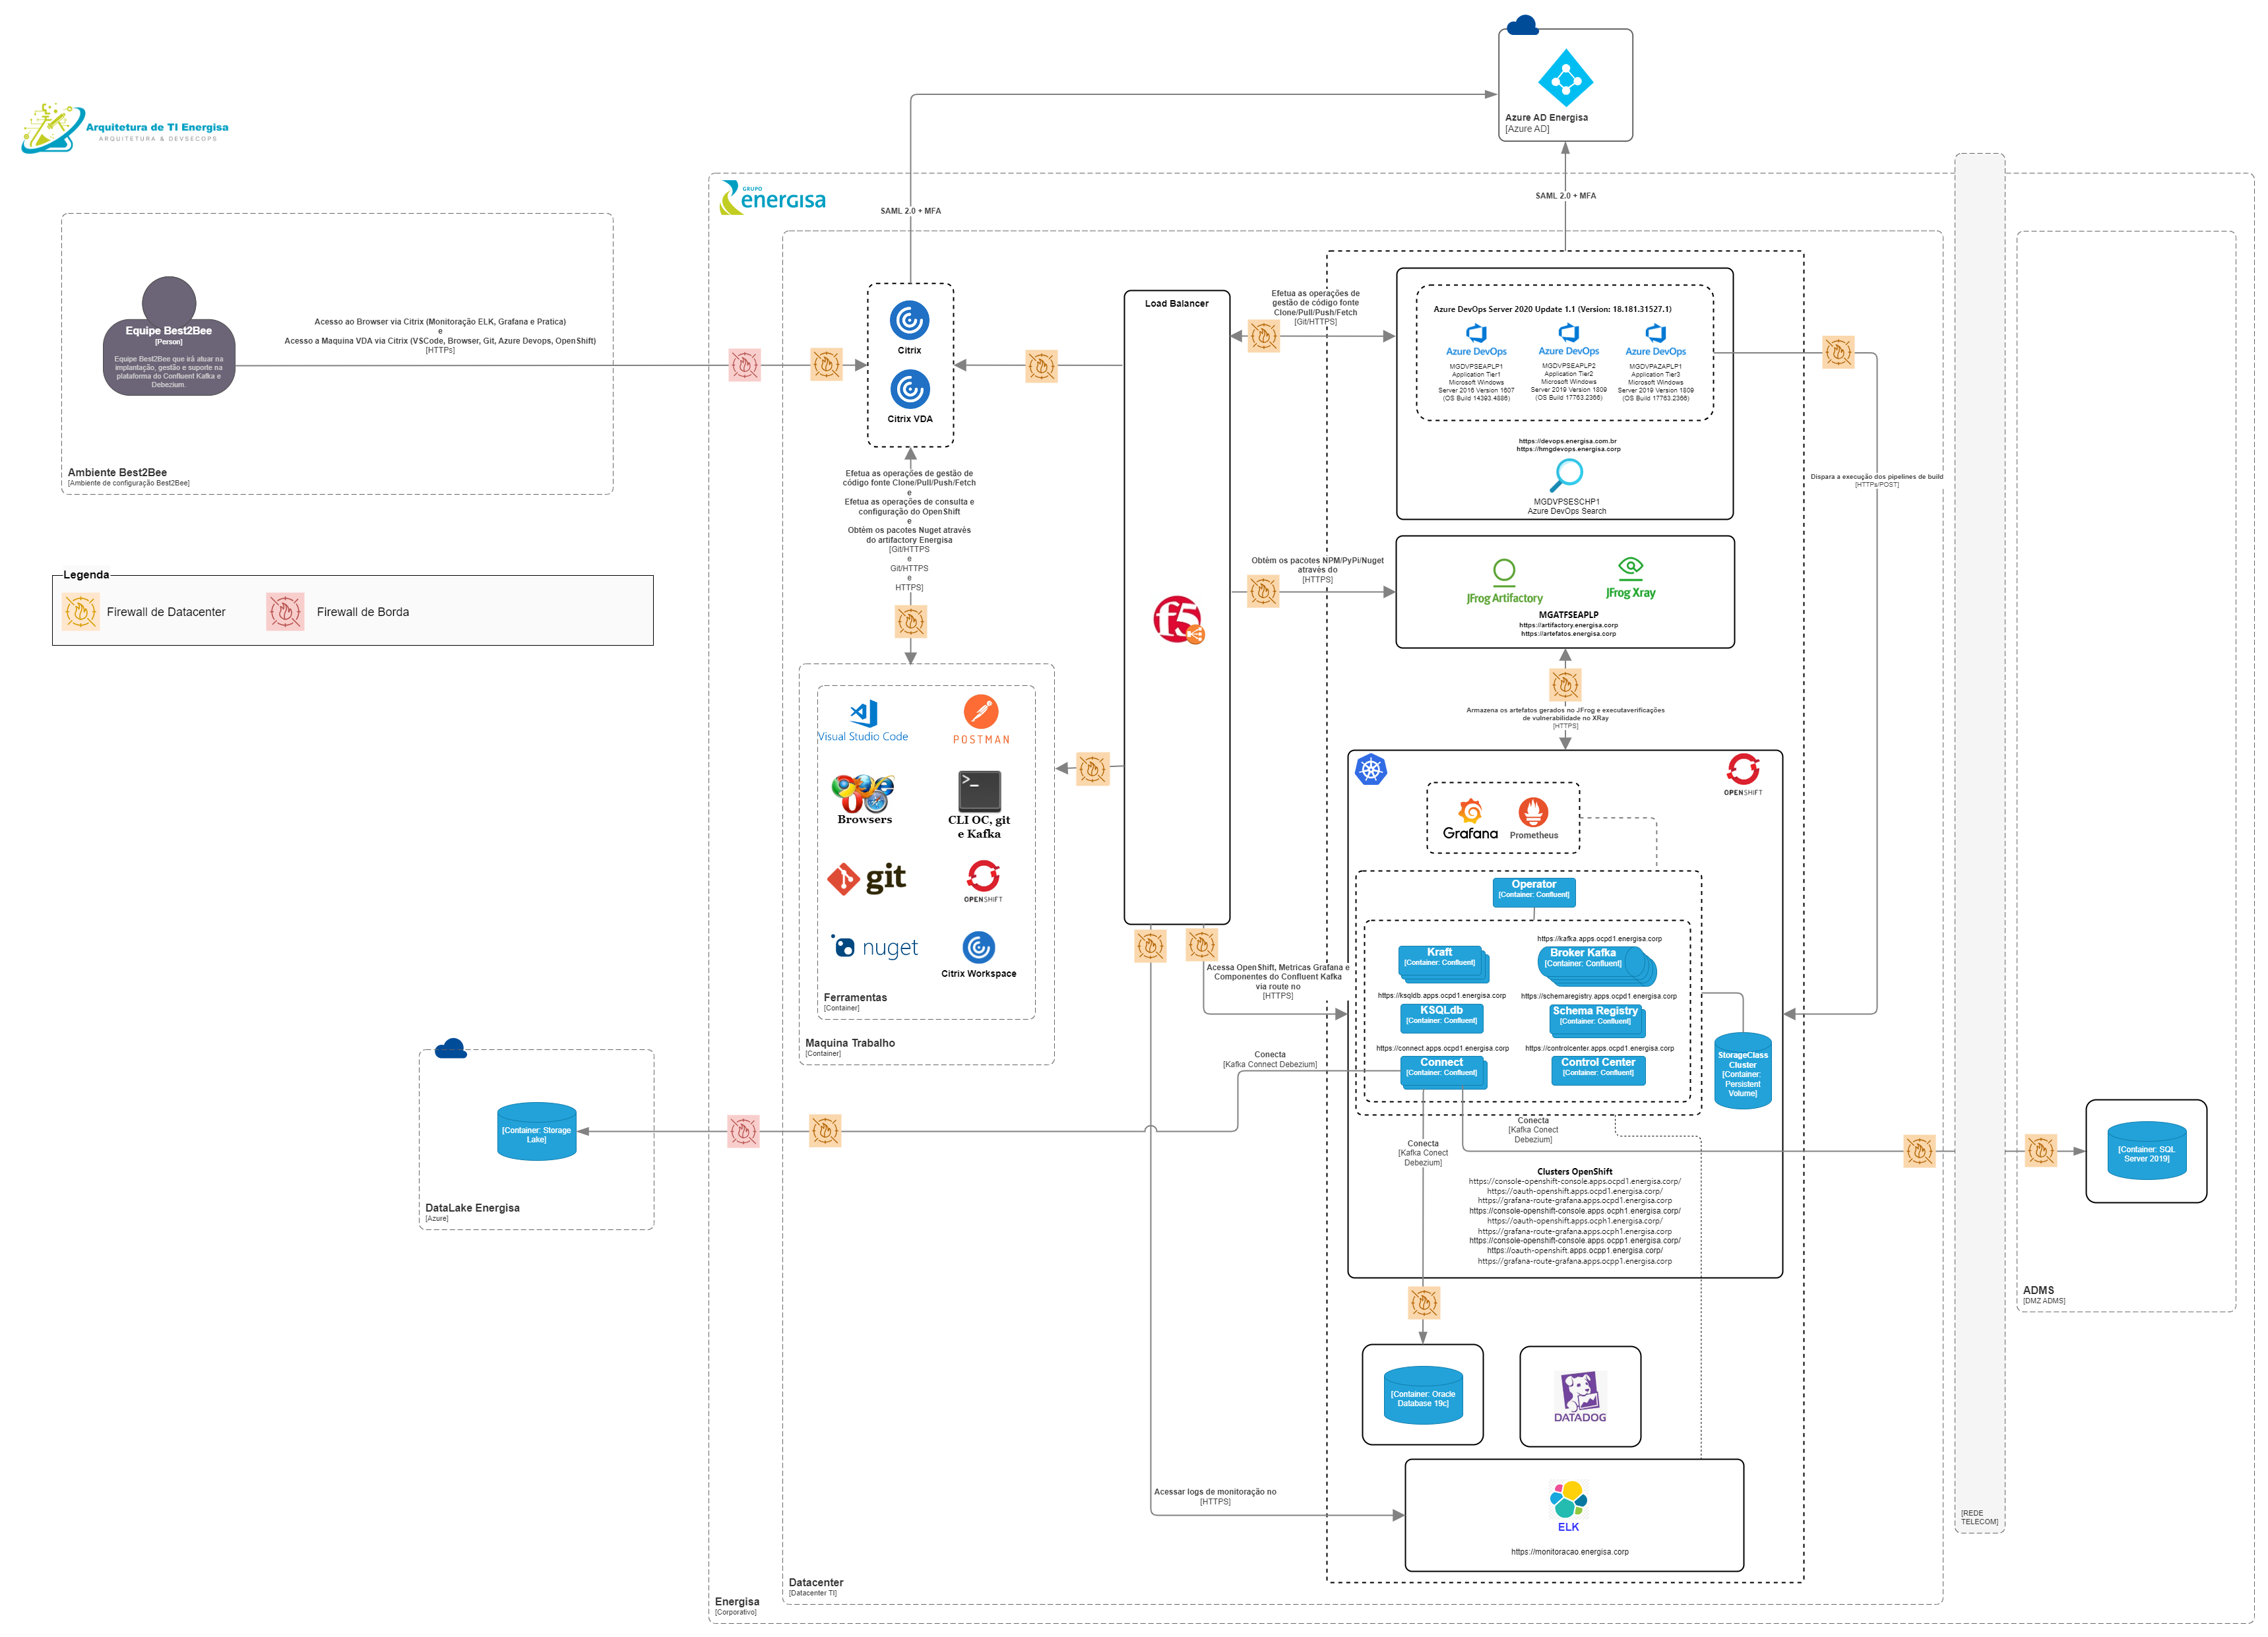This screenshot has height=1637, width=2268.
Task: Select the Citrix VDA icon
Action: pos(909,389)
